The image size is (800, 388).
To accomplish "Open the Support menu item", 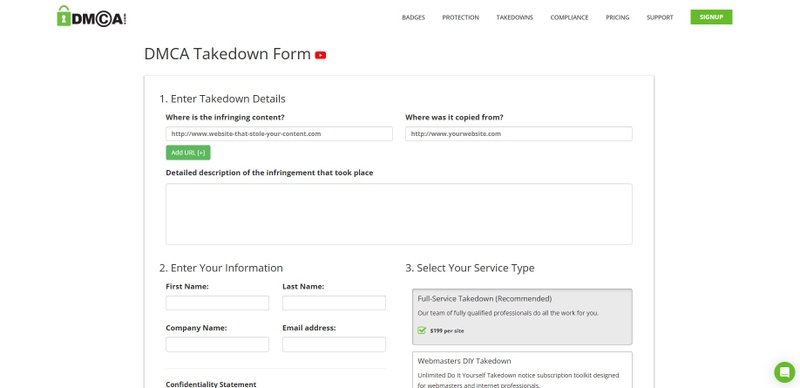I will point(660,17).
